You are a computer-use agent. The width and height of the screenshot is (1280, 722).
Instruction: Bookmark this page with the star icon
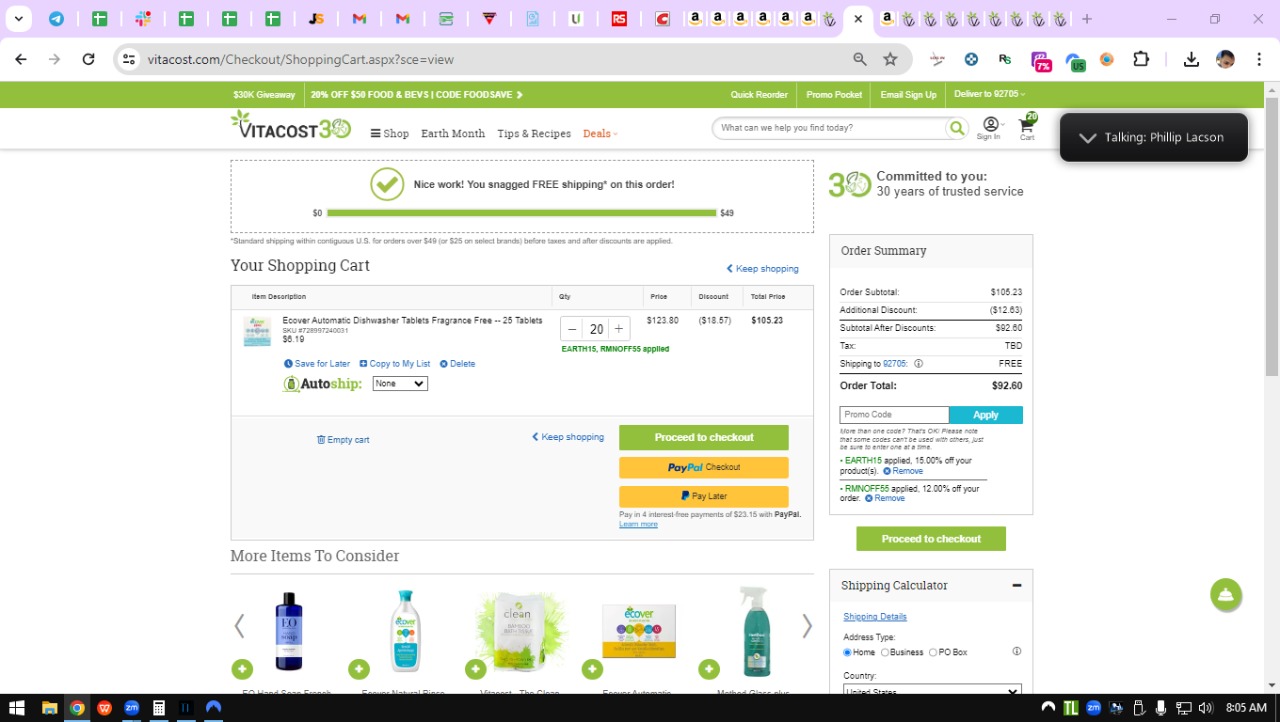(890, 59)
